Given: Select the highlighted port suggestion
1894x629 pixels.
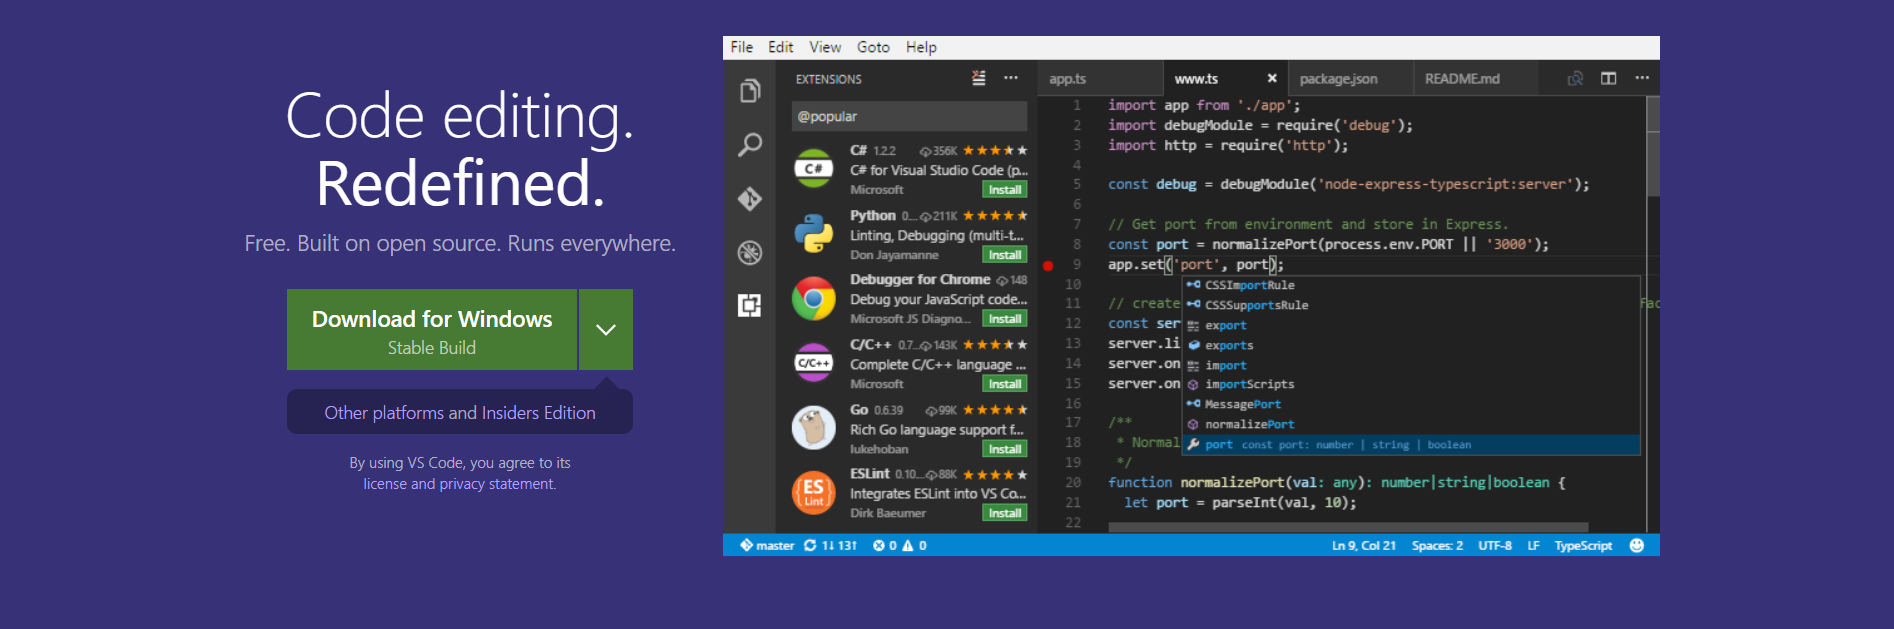Looking at the screenshot, I should pyautogui.click(x=1411, y=444).
